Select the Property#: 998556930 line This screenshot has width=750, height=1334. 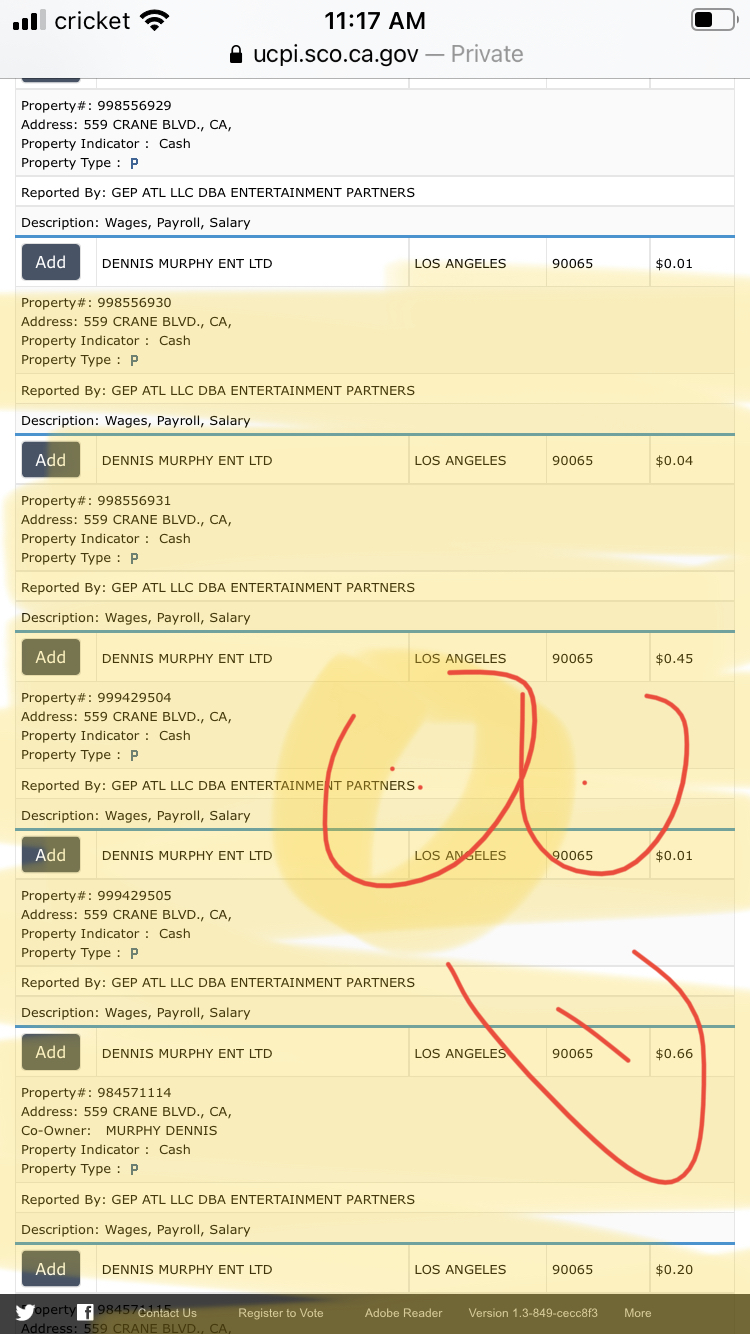click(x=96, y=302)
